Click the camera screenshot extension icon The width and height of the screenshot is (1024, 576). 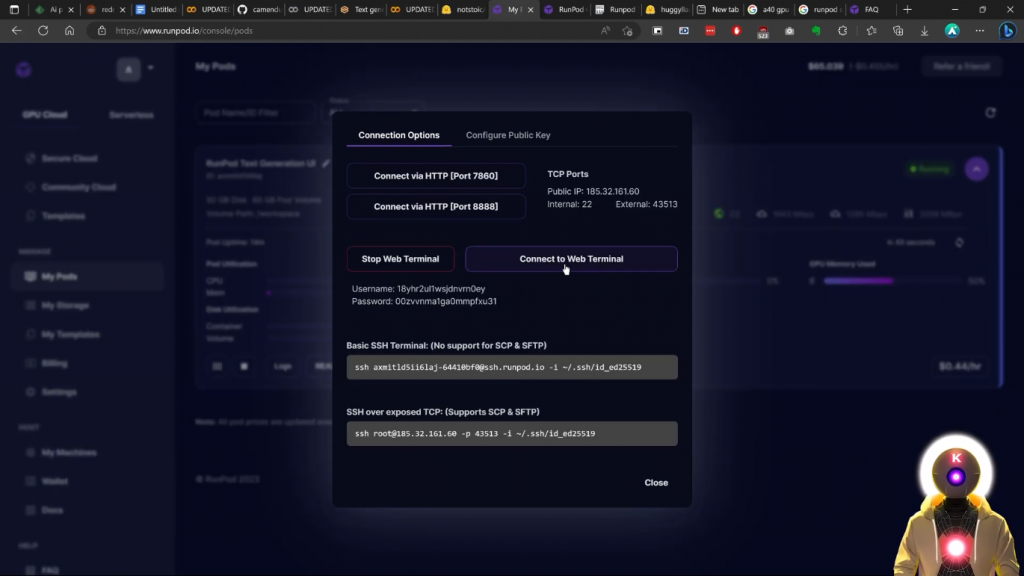click(x=790, y=31)
